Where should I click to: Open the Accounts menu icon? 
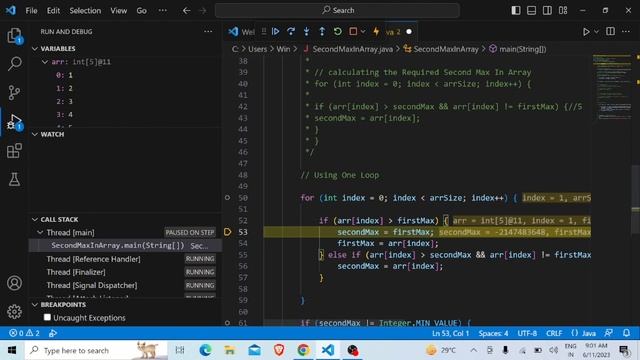coord(14,283)
